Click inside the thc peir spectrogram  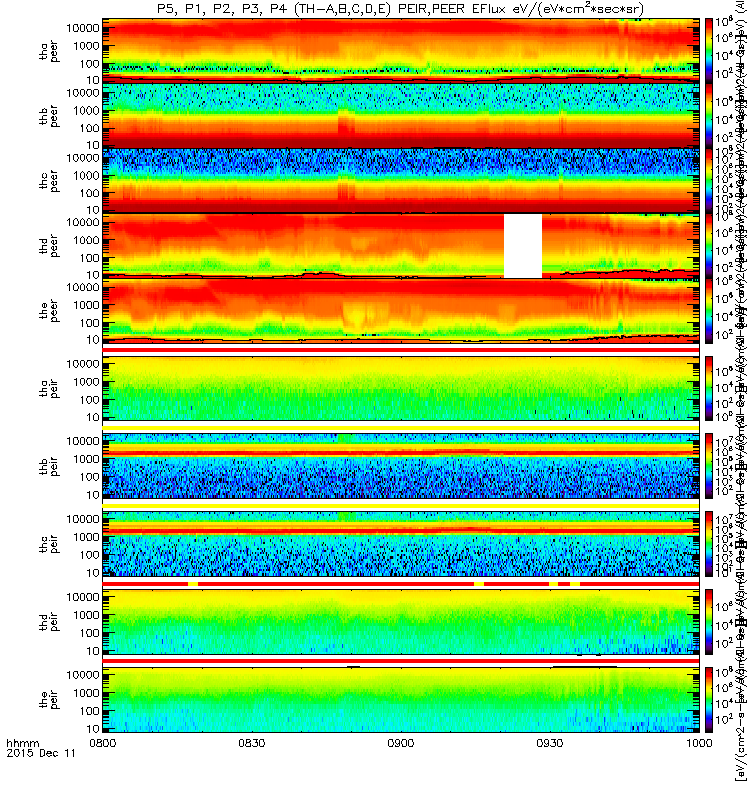point(401,544)
